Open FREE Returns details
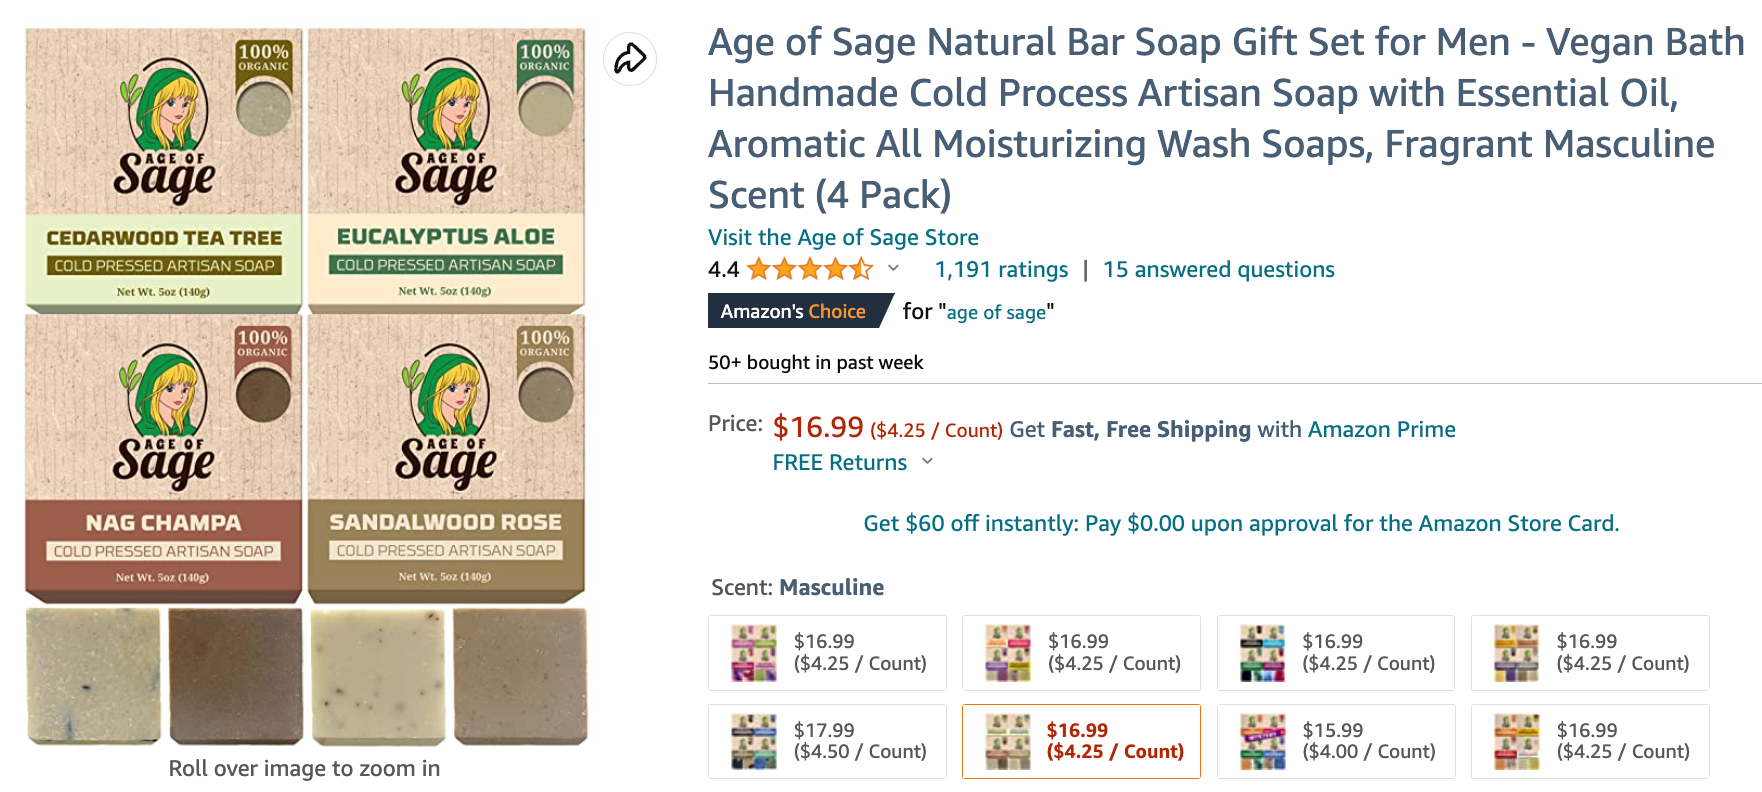Image resolution: width=1762 pixels, height=792 pixels. click(x=839, y=462)
